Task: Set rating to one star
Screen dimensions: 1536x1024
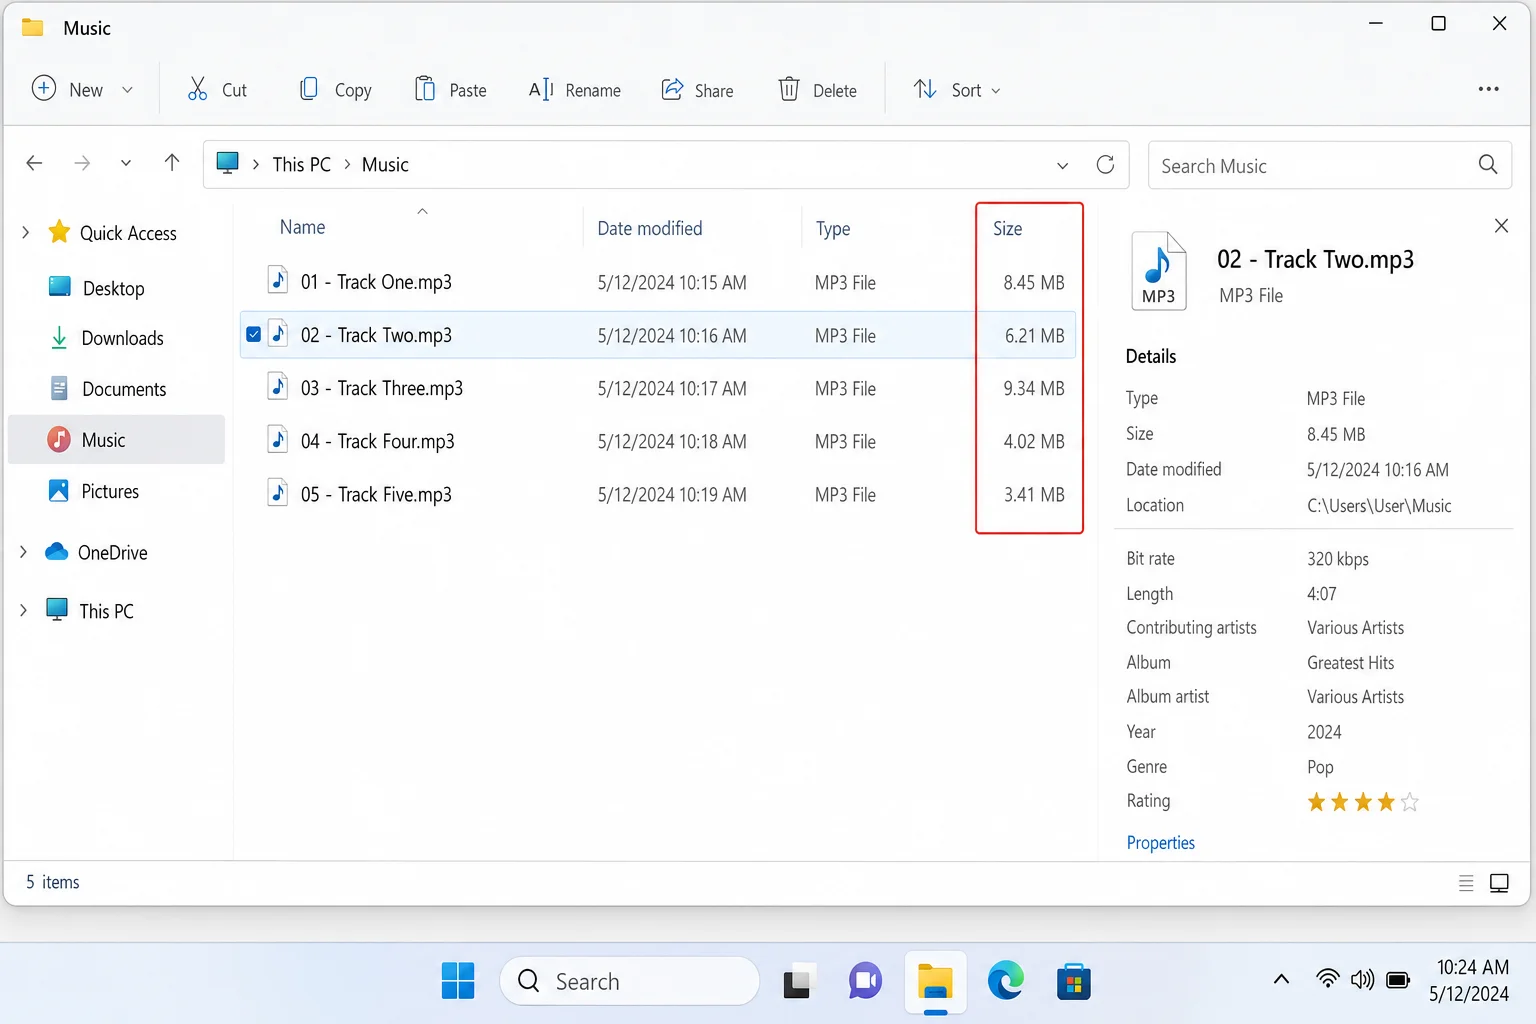Action: pyautogui.click(x=1316, y=801)
